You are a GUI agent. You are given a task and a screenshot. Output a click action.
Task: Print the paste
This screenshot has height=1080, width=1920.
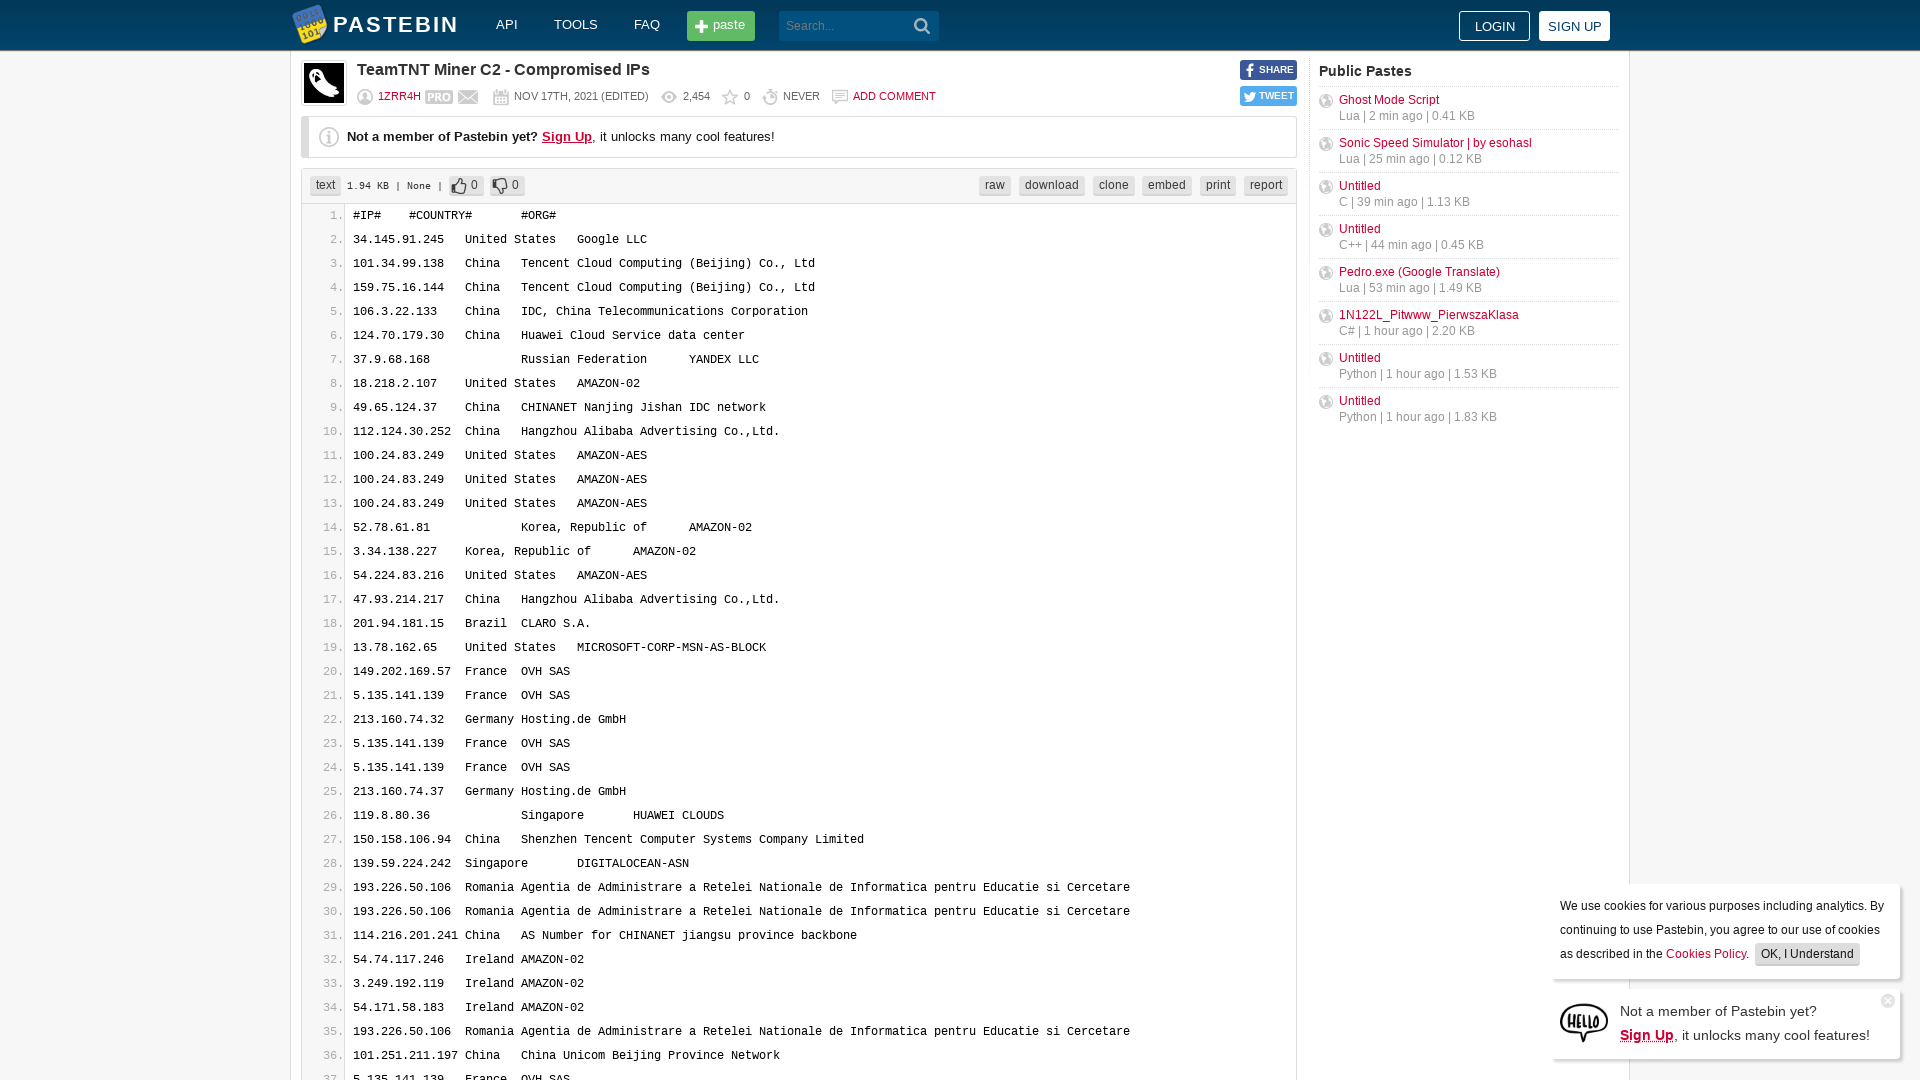click(1218, 186)
